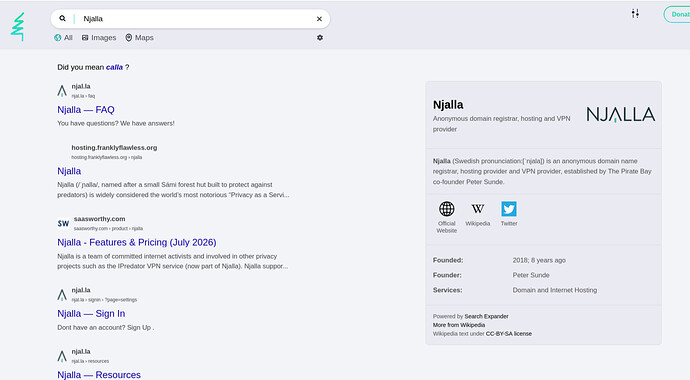The height and width of the screenshot is (380, 690).
Task: Select the All results tab
Action: 63,38
